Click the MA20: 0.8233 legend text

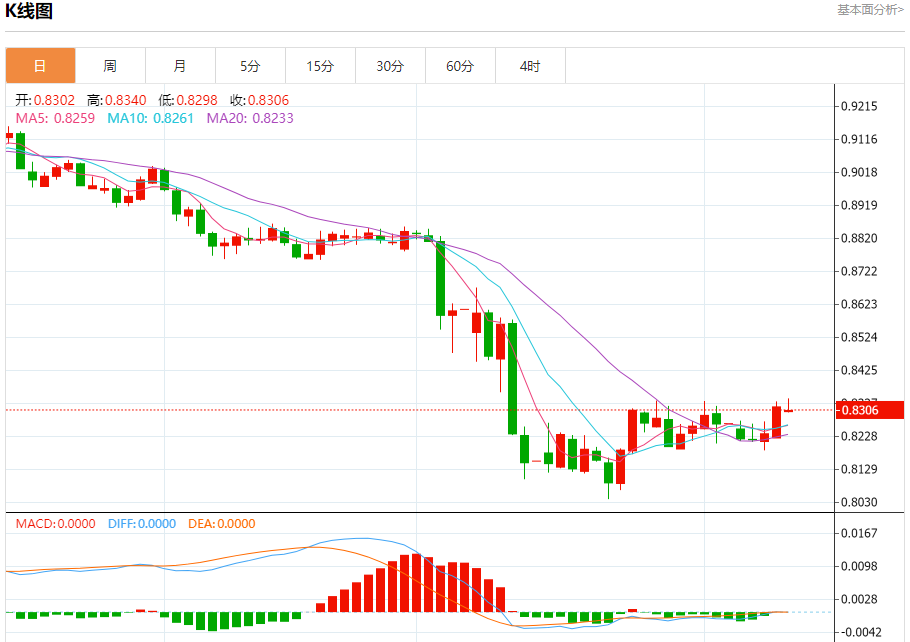pyautogui.click(x=250, y=118)
